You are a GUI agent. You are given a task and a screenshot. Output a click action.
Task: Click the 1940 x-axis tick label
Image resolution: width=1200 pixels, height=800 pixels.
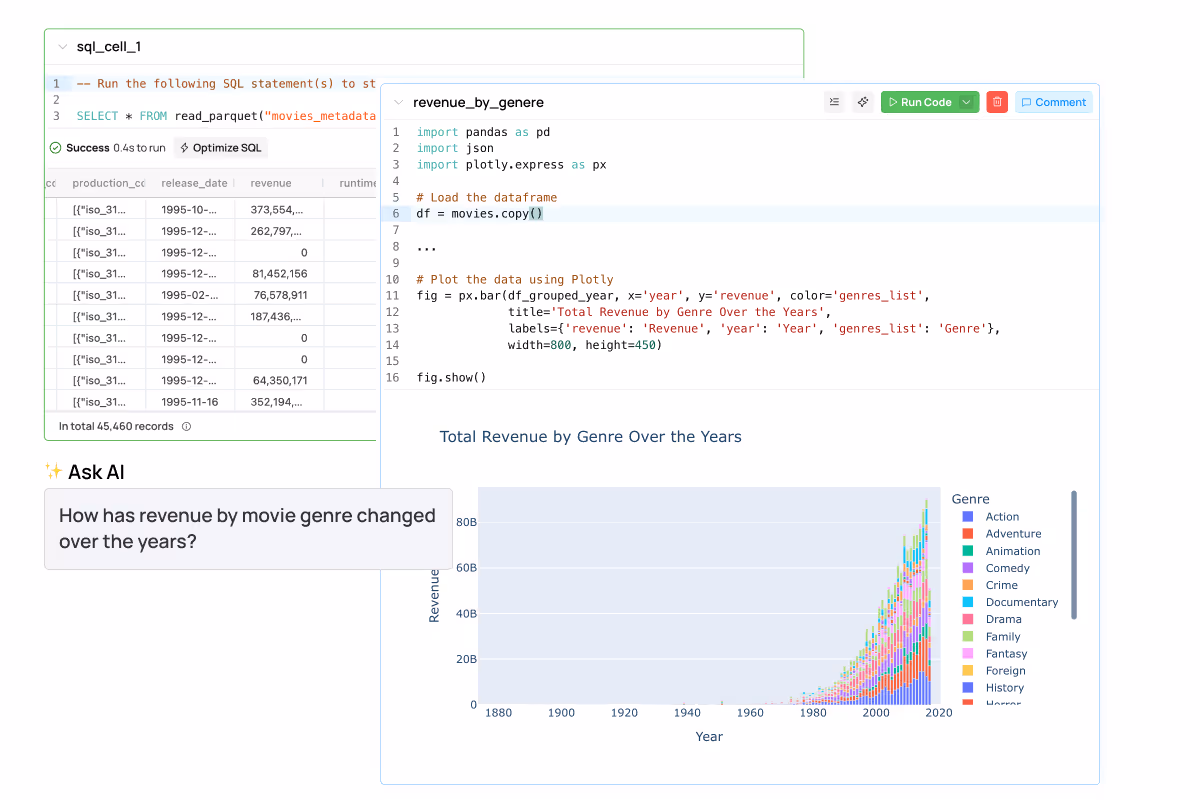click(688, 713)
